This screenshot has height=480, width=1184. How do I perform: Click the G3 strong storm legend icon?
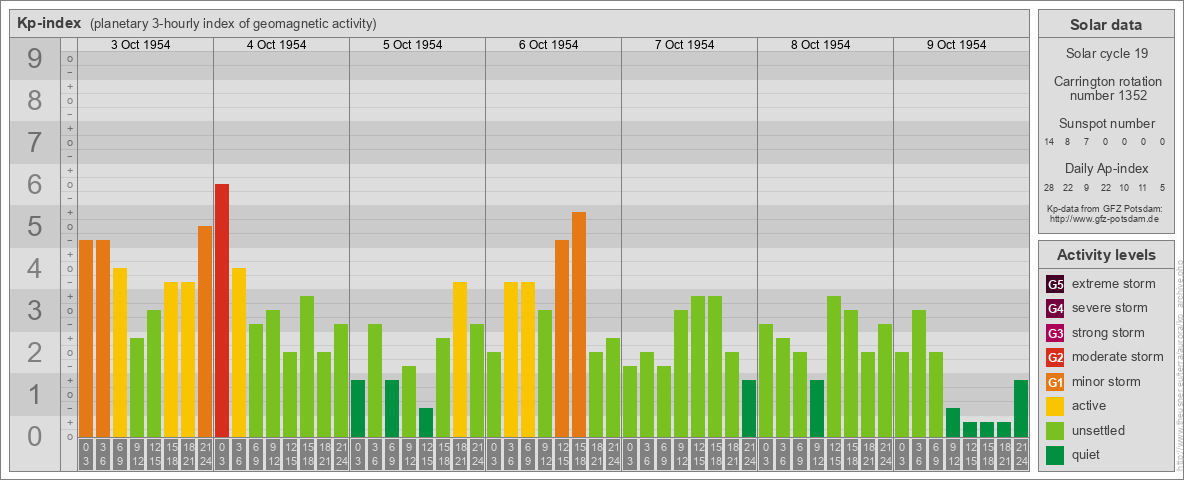1055,333
